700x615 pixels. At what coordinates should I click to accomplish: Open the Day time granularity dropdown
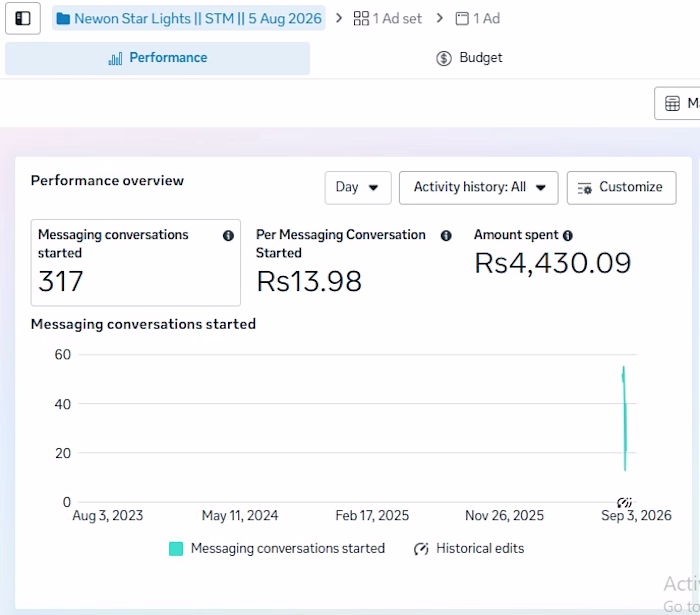pos(358,187)
